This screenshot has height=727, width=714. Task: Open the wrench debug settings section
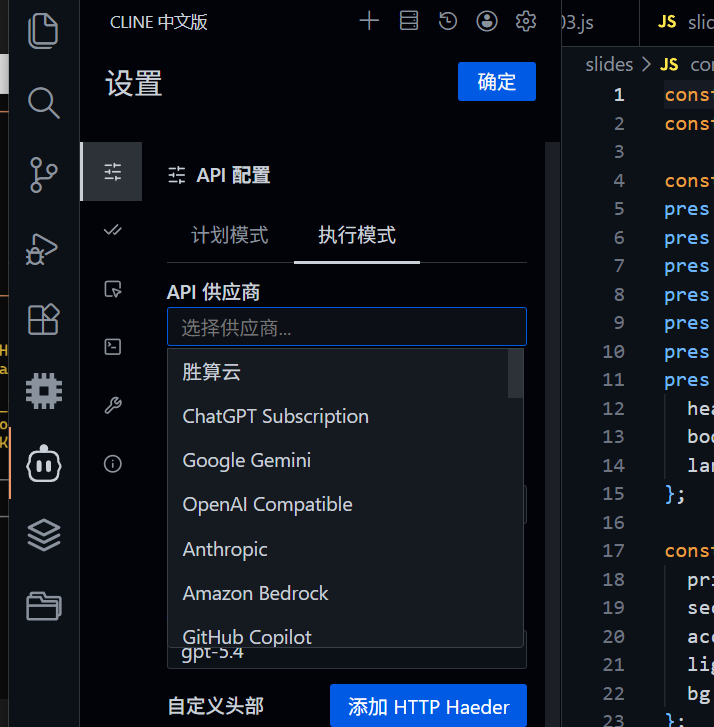[112, 405]
